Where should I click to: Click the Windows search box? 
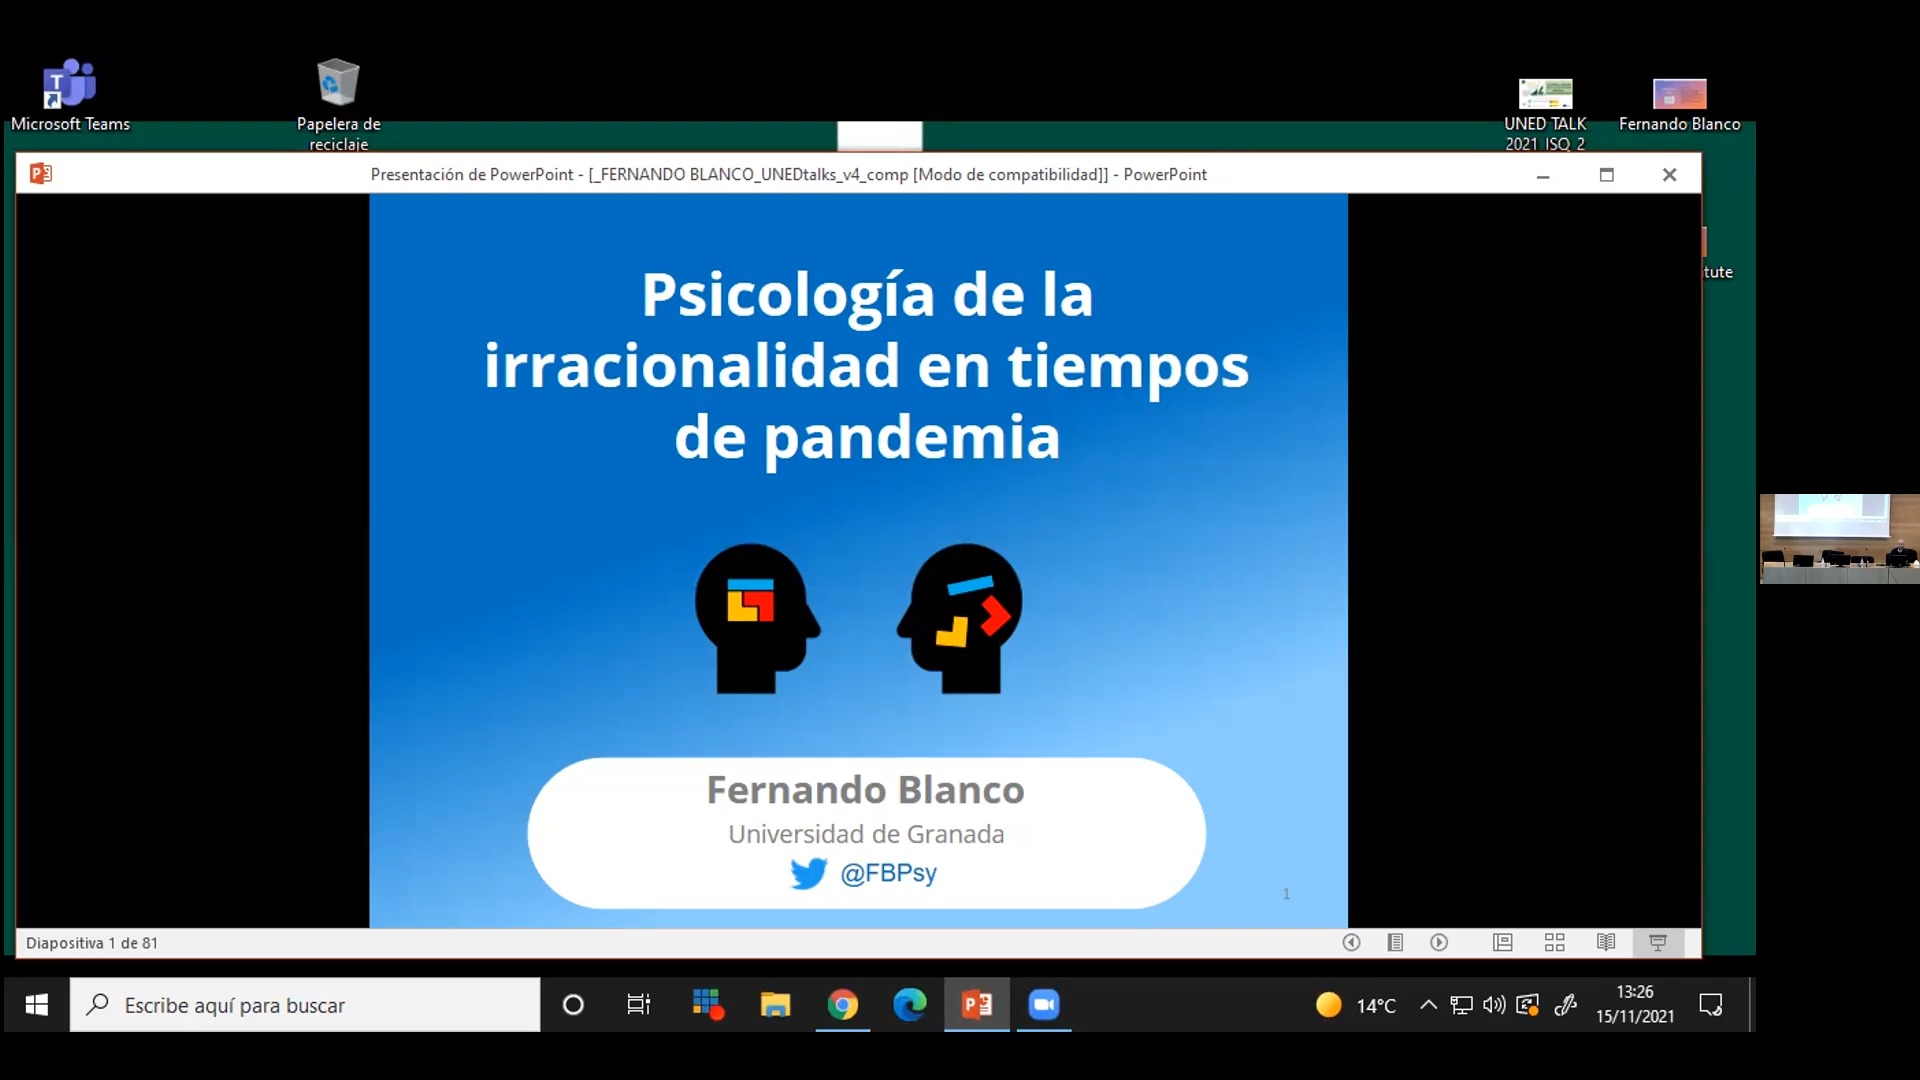coord(305,1005)
